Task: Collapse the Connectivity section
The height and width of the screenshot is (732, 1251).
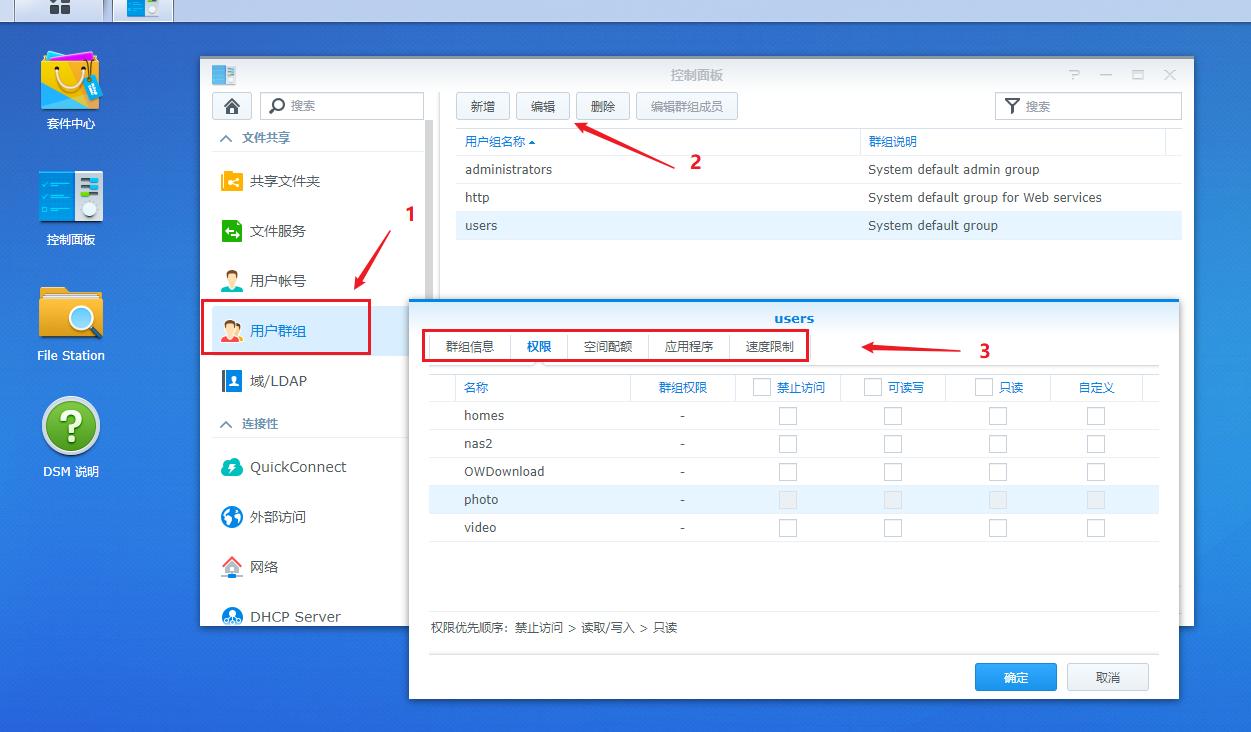Action: [x=226, y=424]
